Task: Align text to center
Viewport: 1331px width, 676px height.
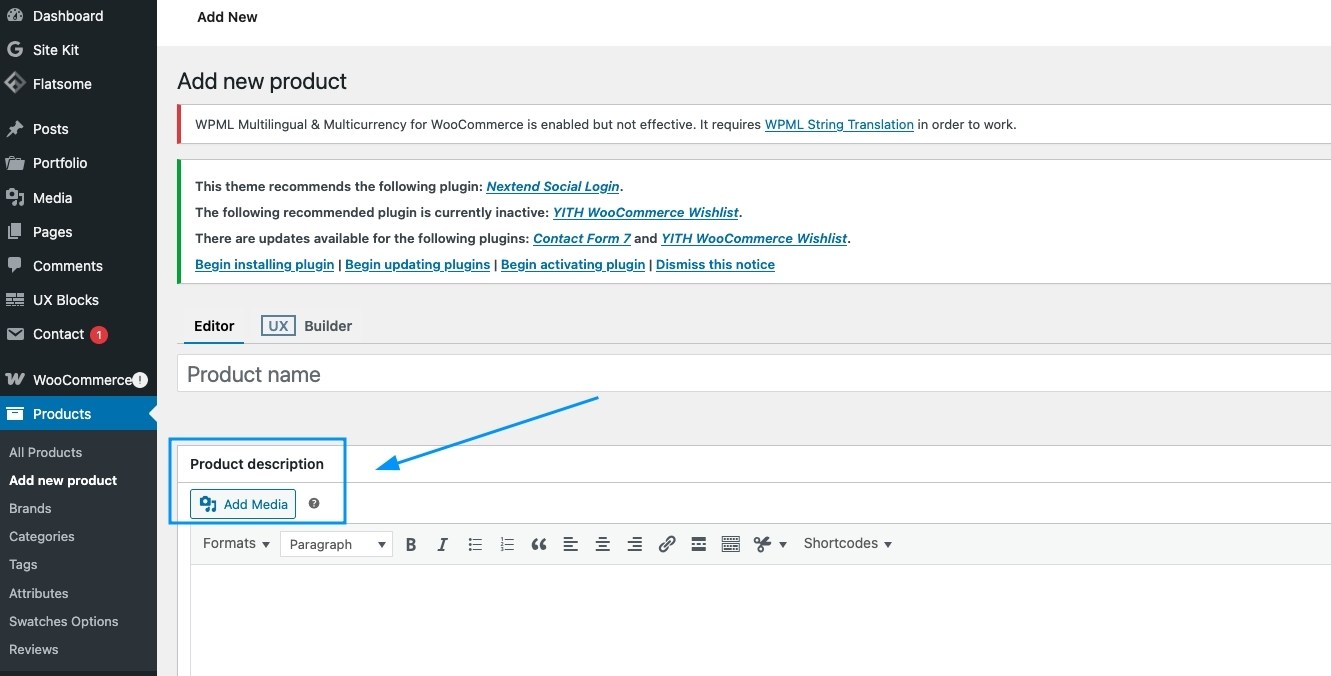Action: pos(603,544)
